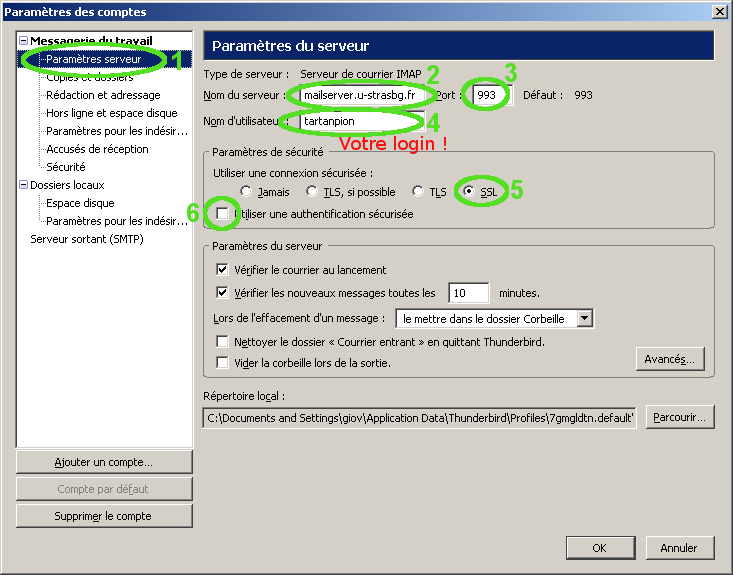Select TLS, si possible option
The width and height of the screenshot is (733, 575).
tap(311, 191)
